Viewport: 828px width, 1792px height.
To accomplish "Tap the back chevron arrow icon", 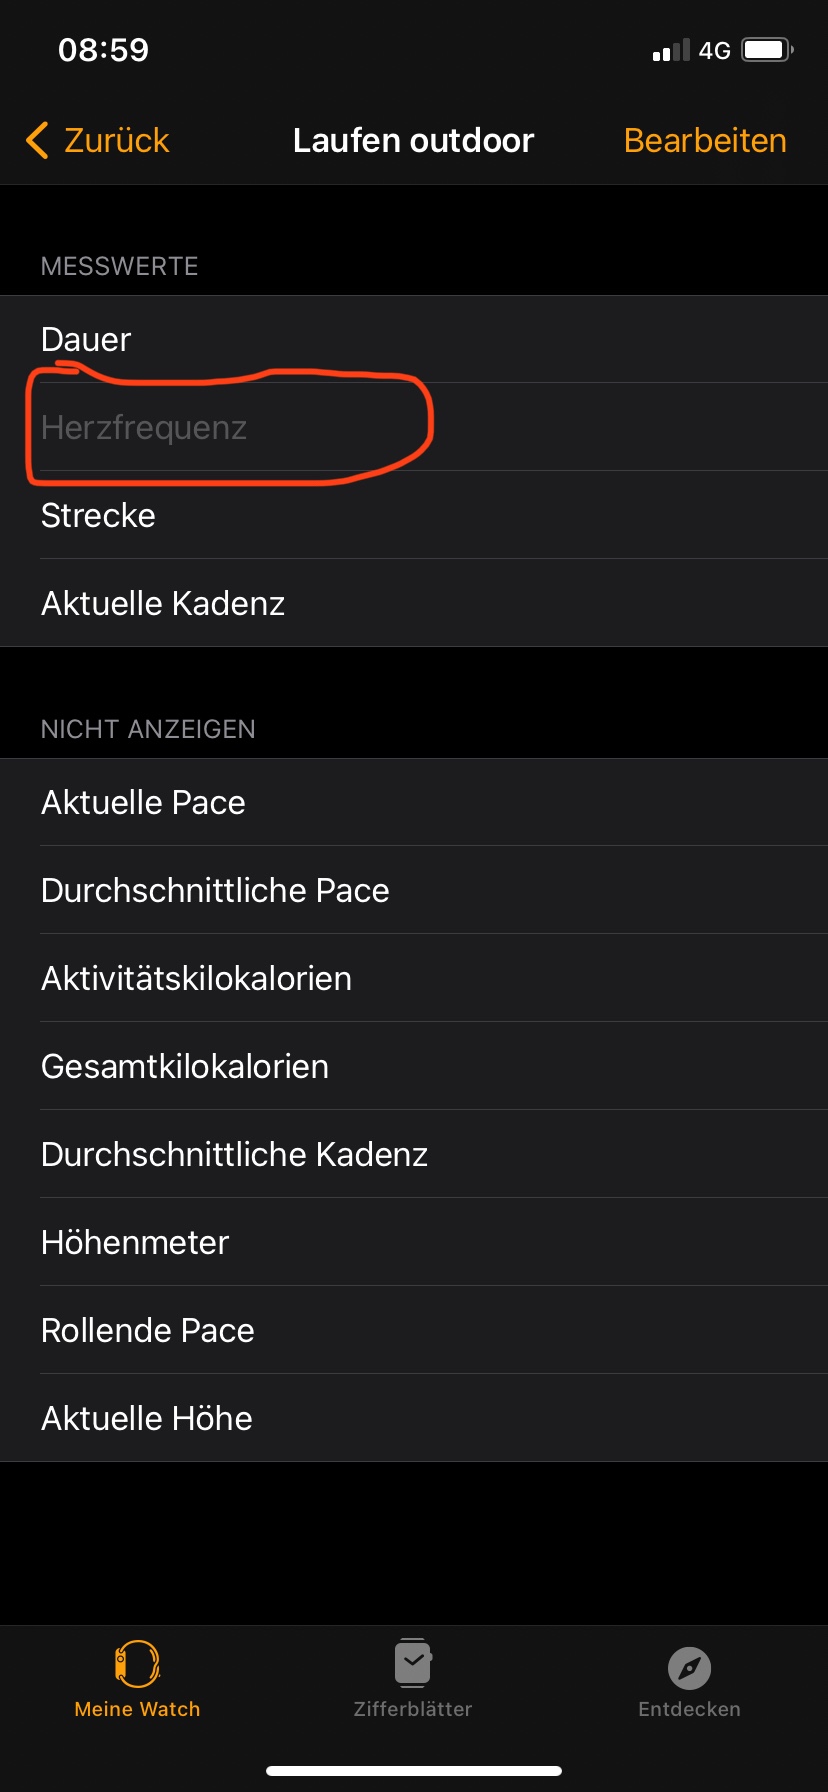I will click(37, 141).
